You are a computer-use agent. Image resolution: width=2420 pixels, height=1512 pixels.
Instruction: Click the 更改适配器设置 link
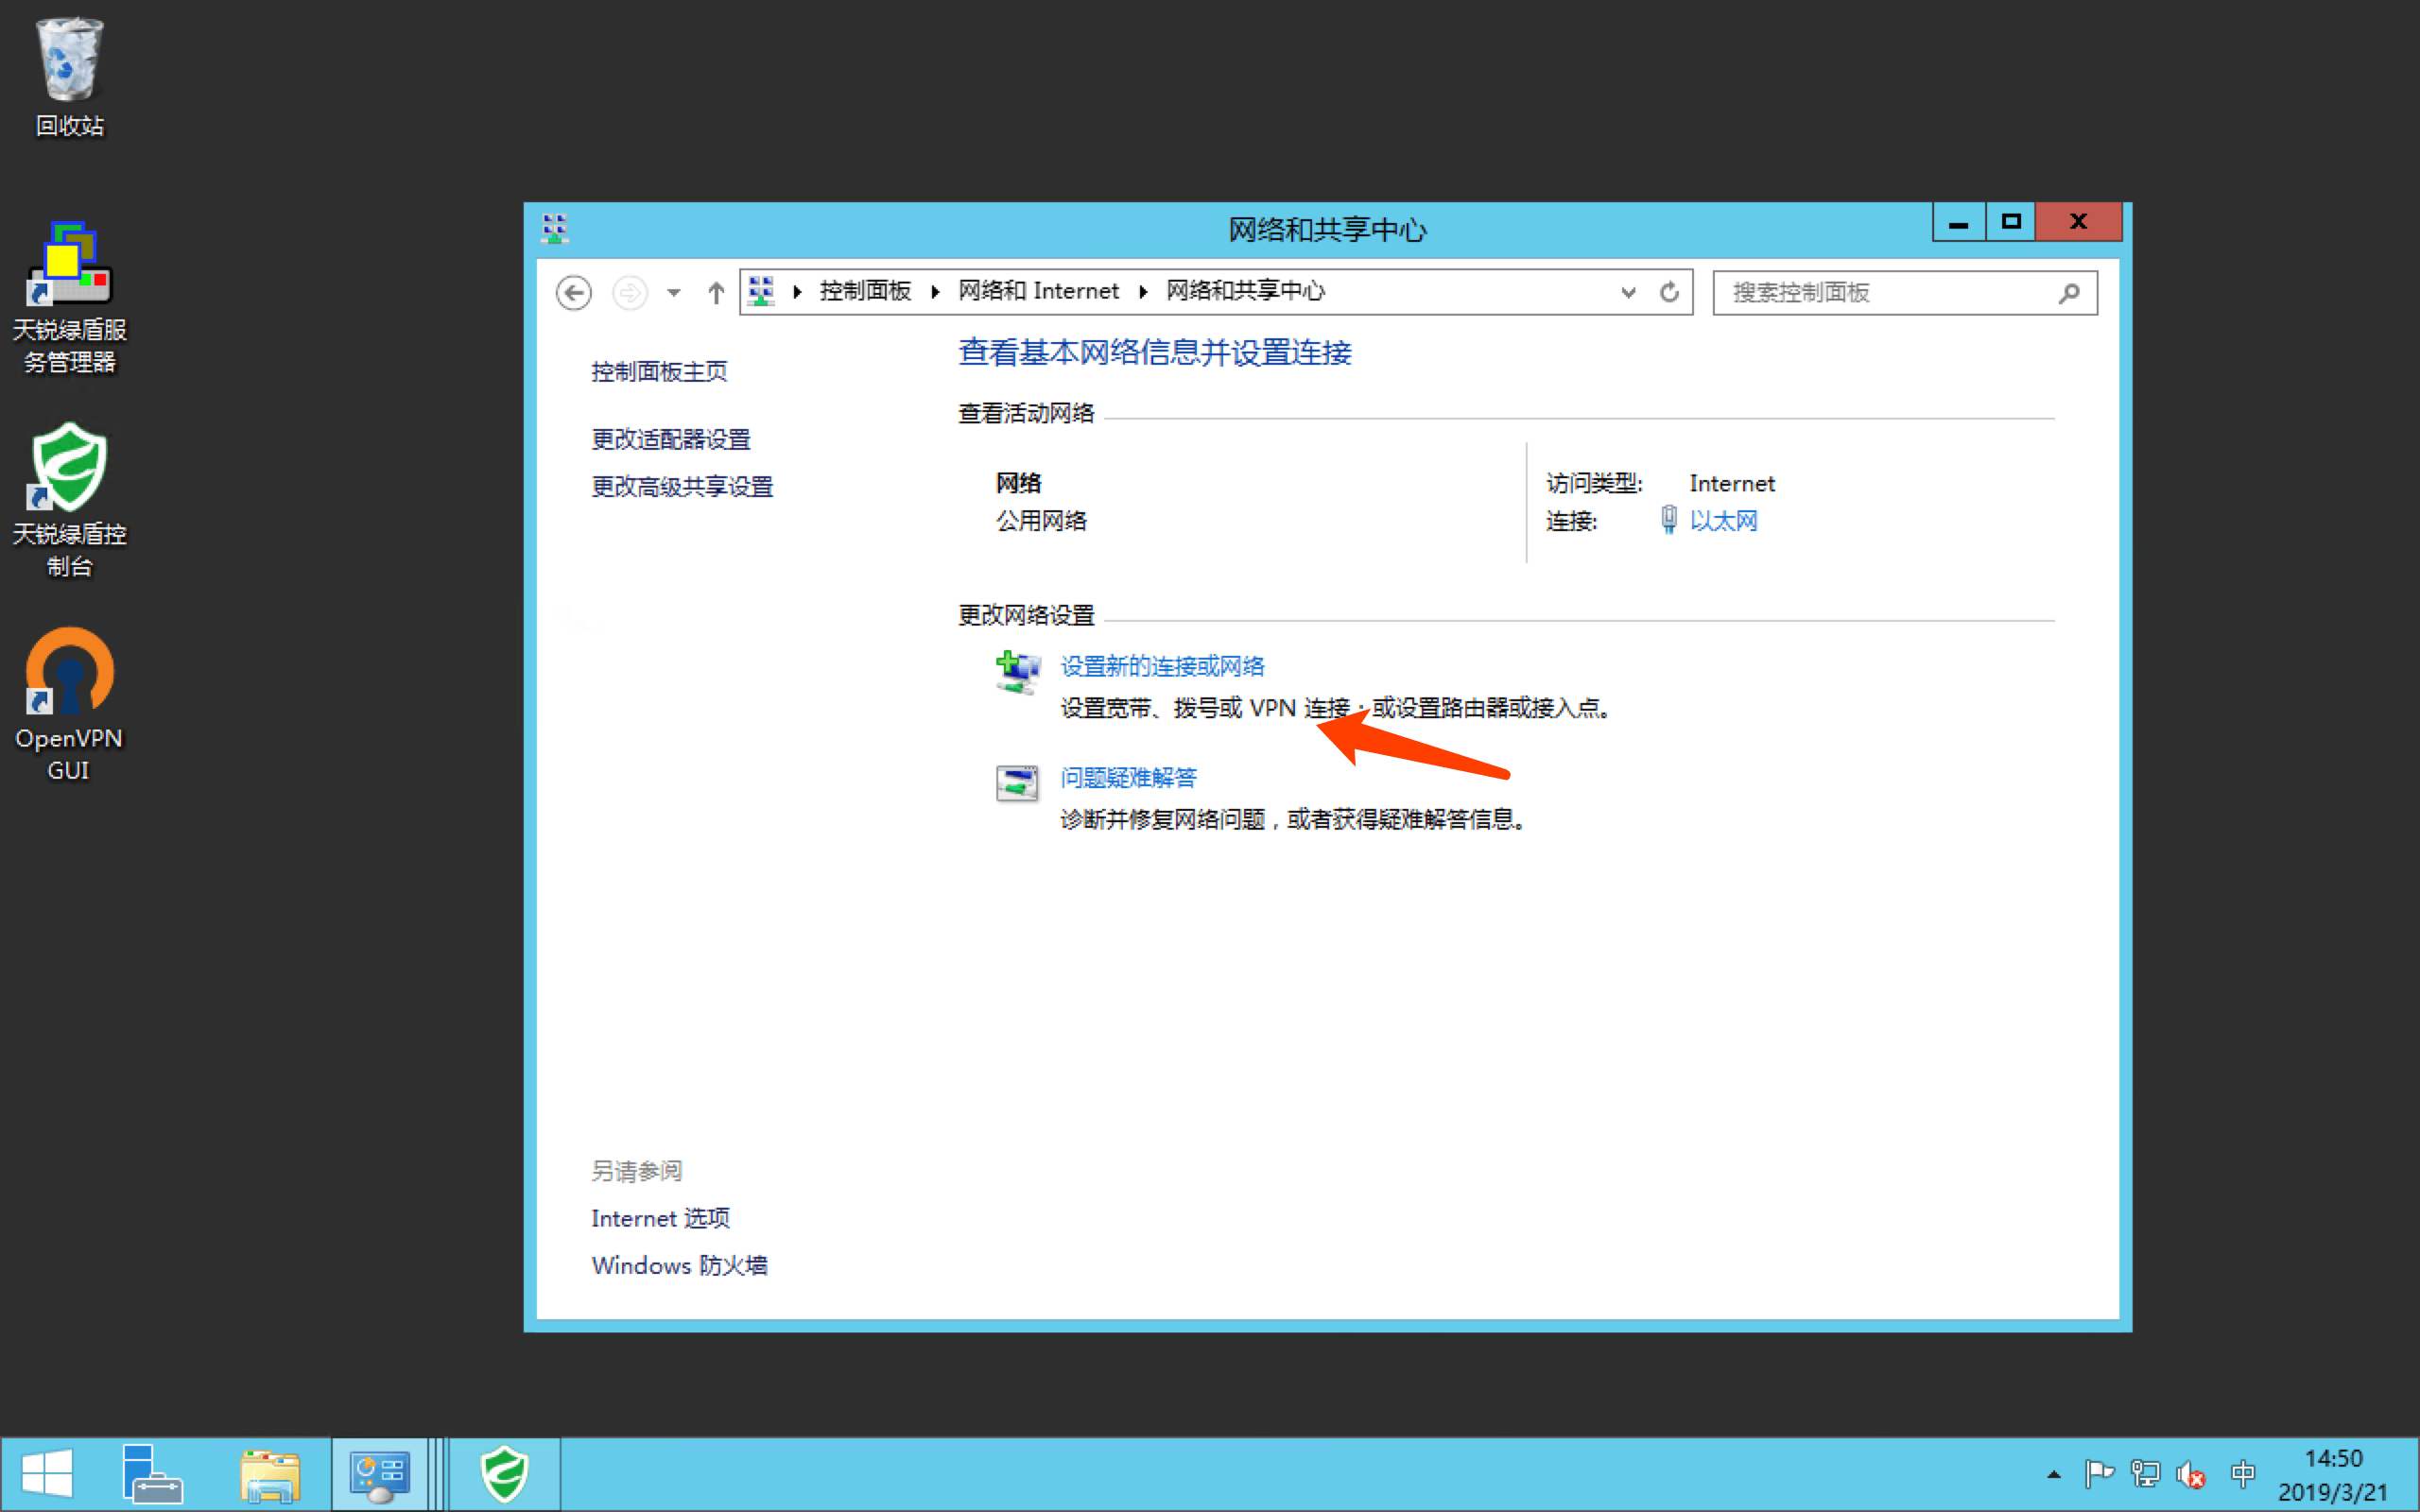670,439
